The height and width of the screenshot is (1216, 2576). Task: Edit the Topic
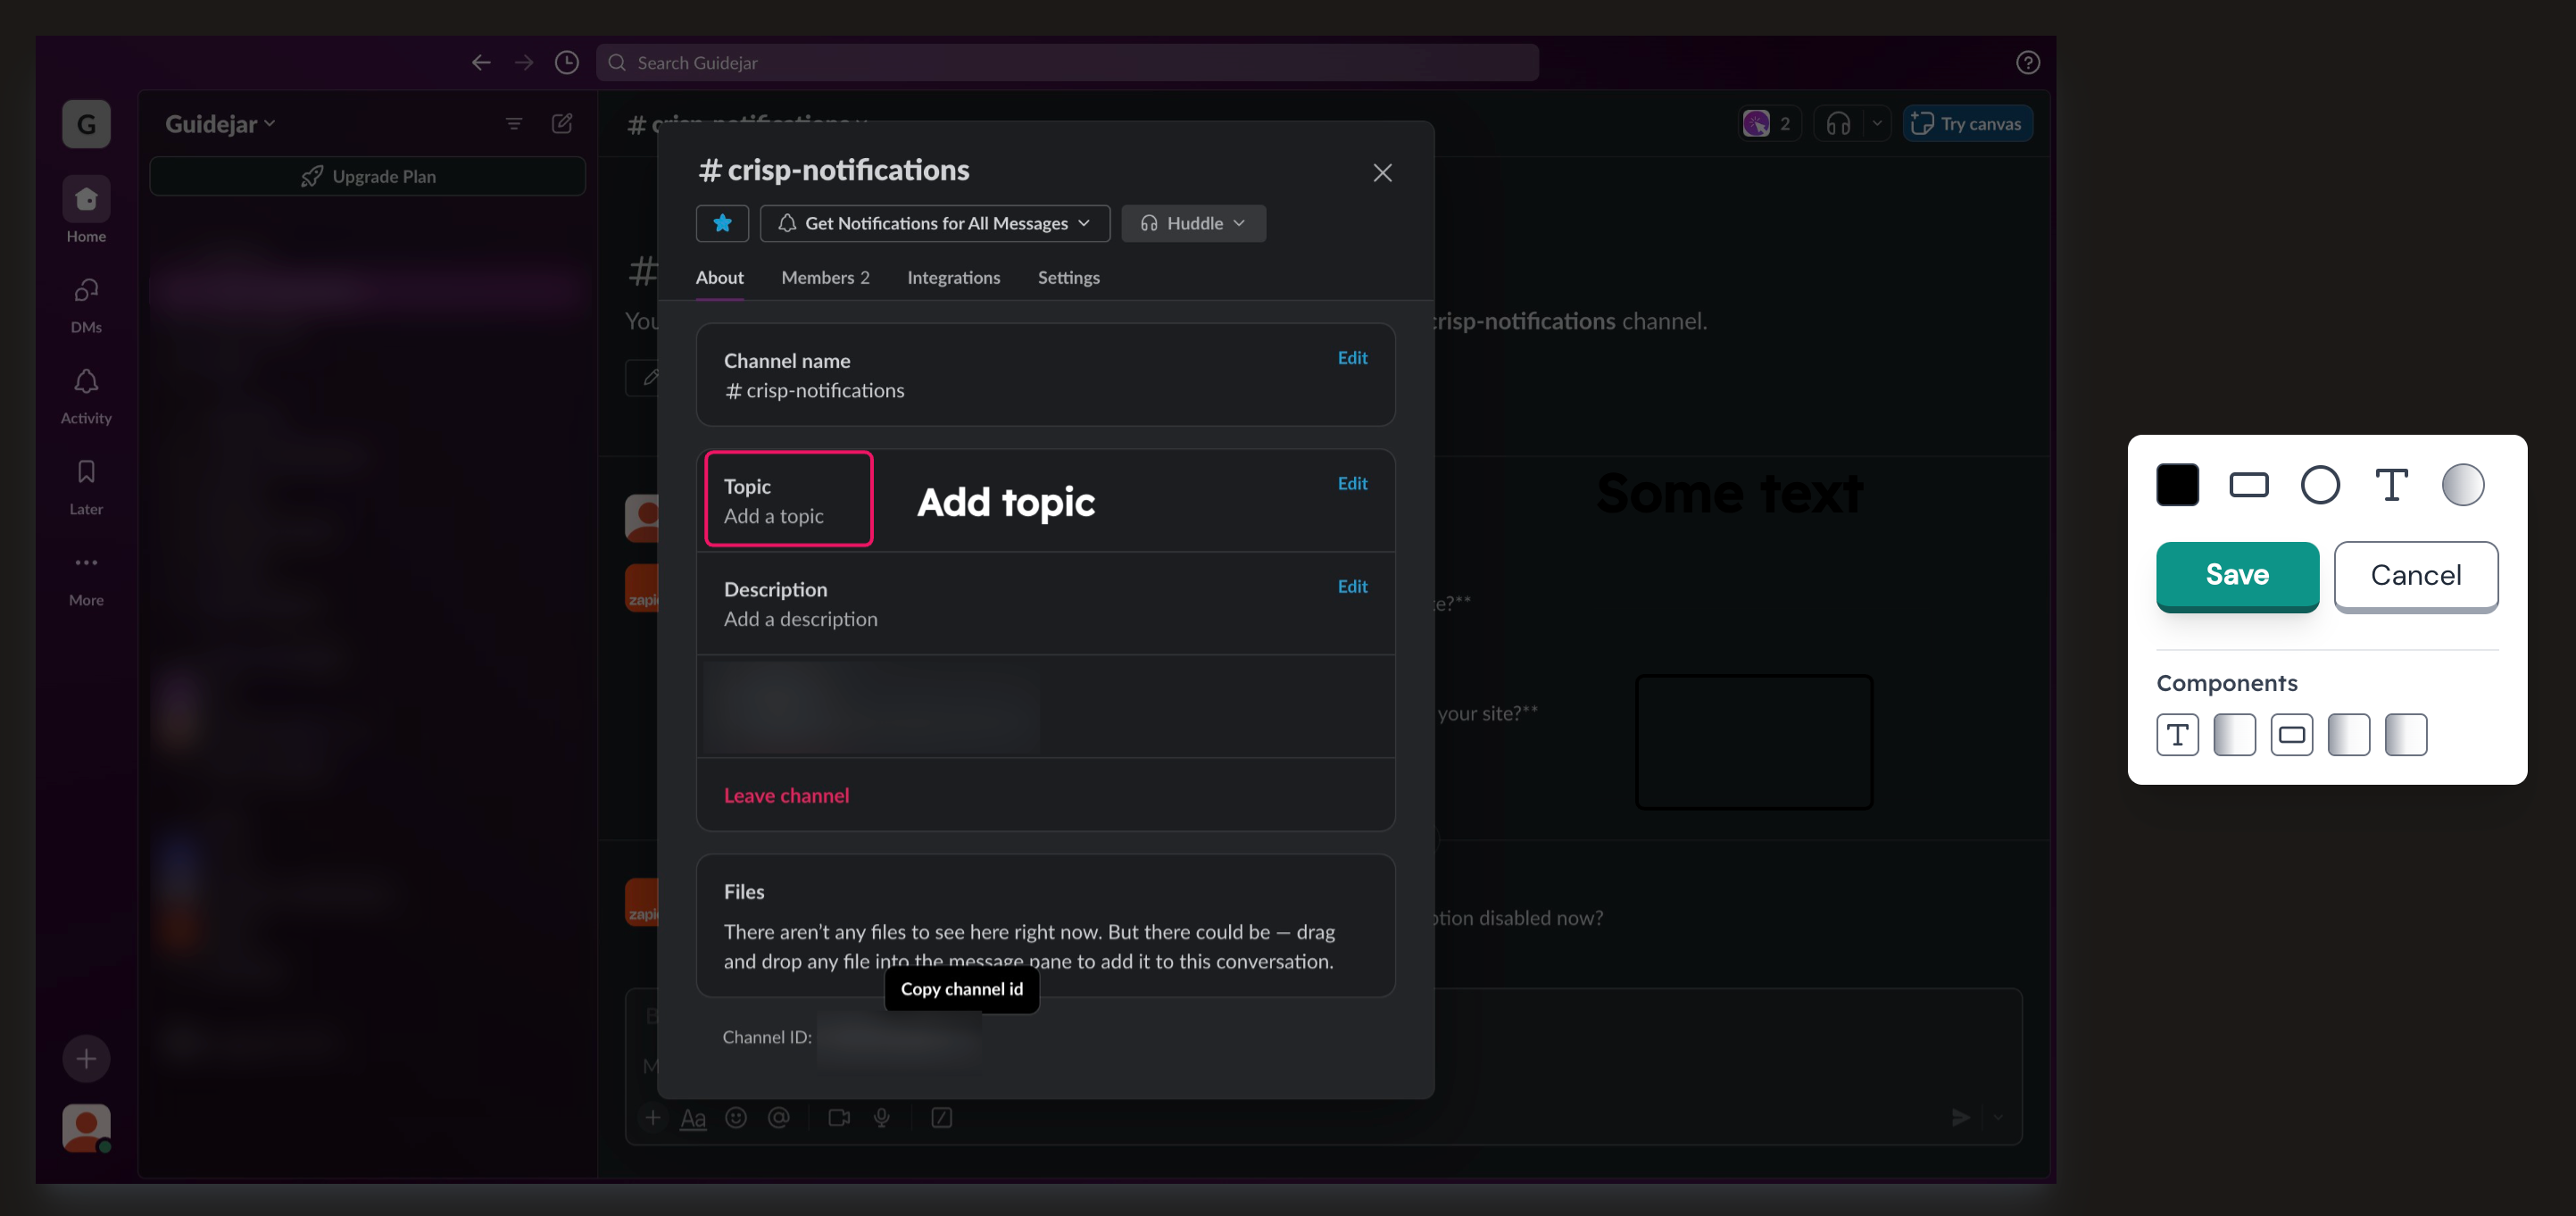1352,484
